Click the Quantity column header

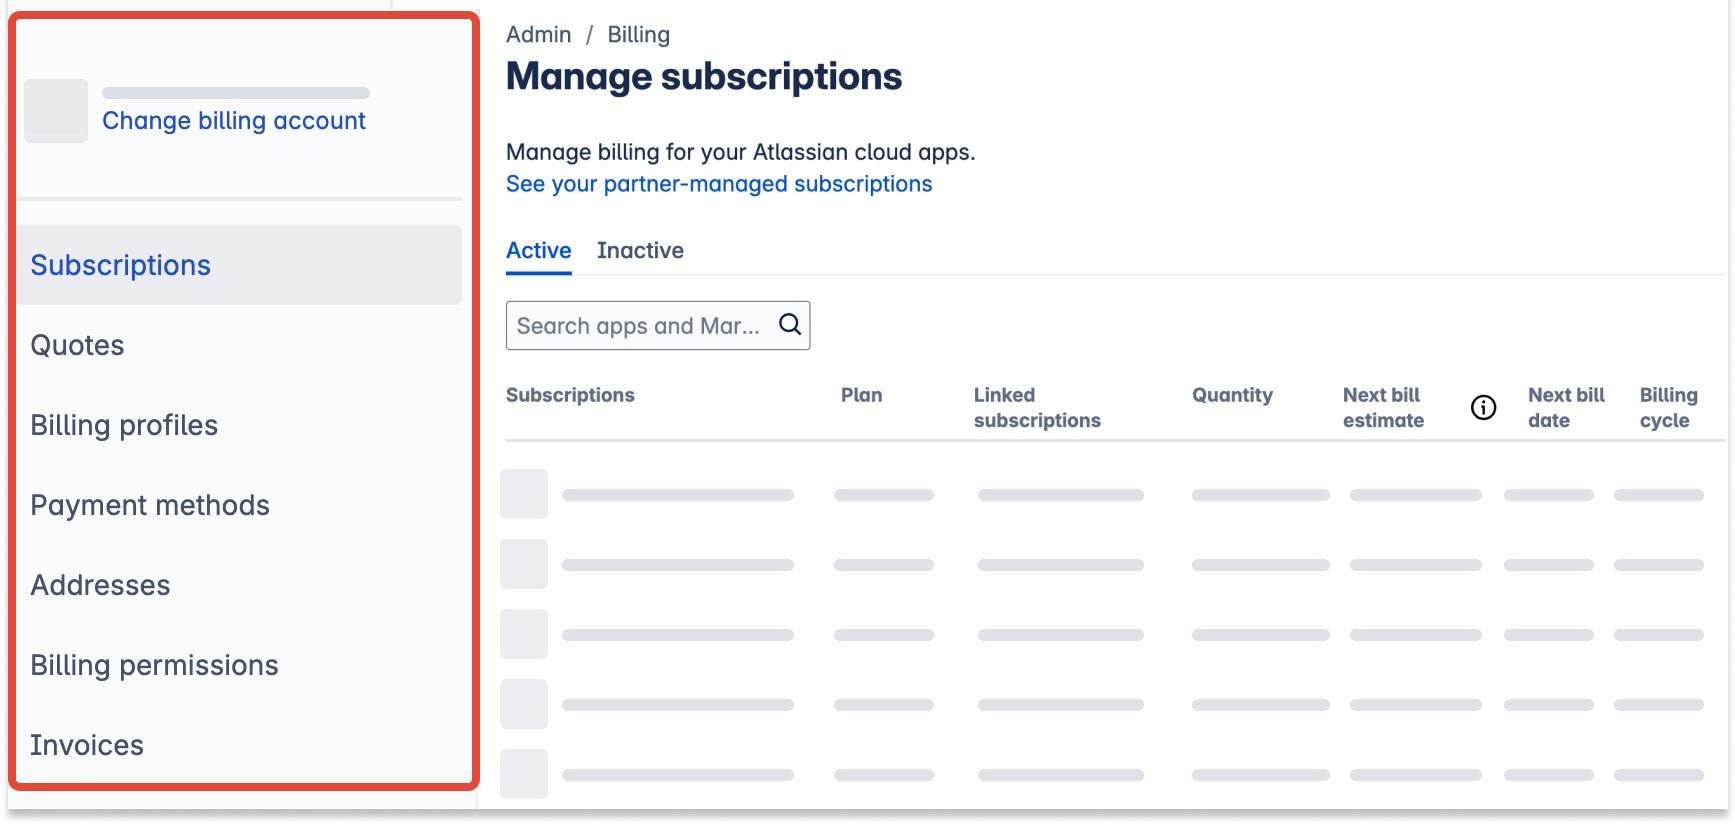(1232, 395)
